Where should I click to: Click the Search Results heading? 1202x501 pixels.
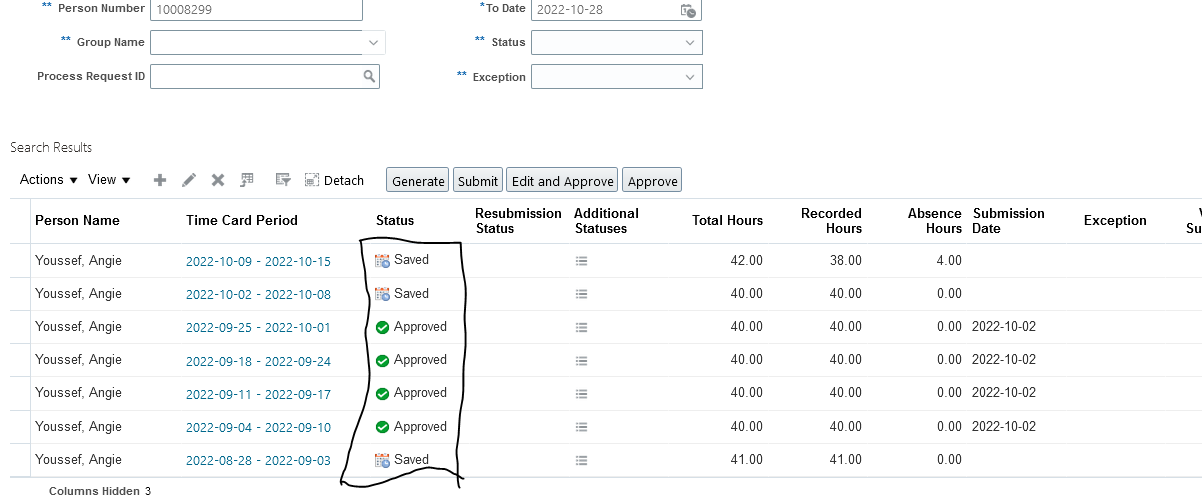pos(51,147)
